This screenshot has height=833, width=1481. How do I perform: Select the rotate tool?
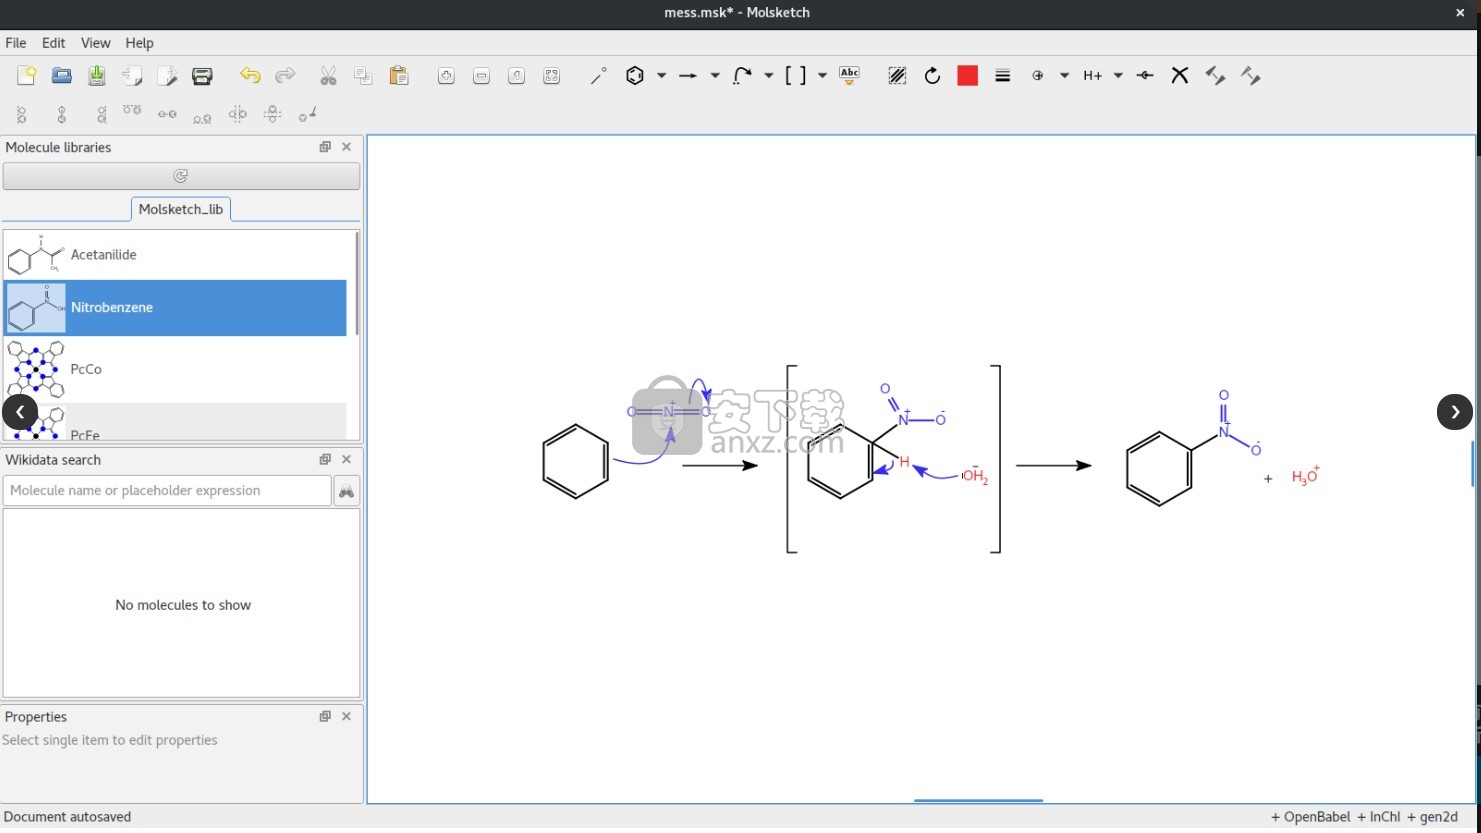(x=932, y=76)
